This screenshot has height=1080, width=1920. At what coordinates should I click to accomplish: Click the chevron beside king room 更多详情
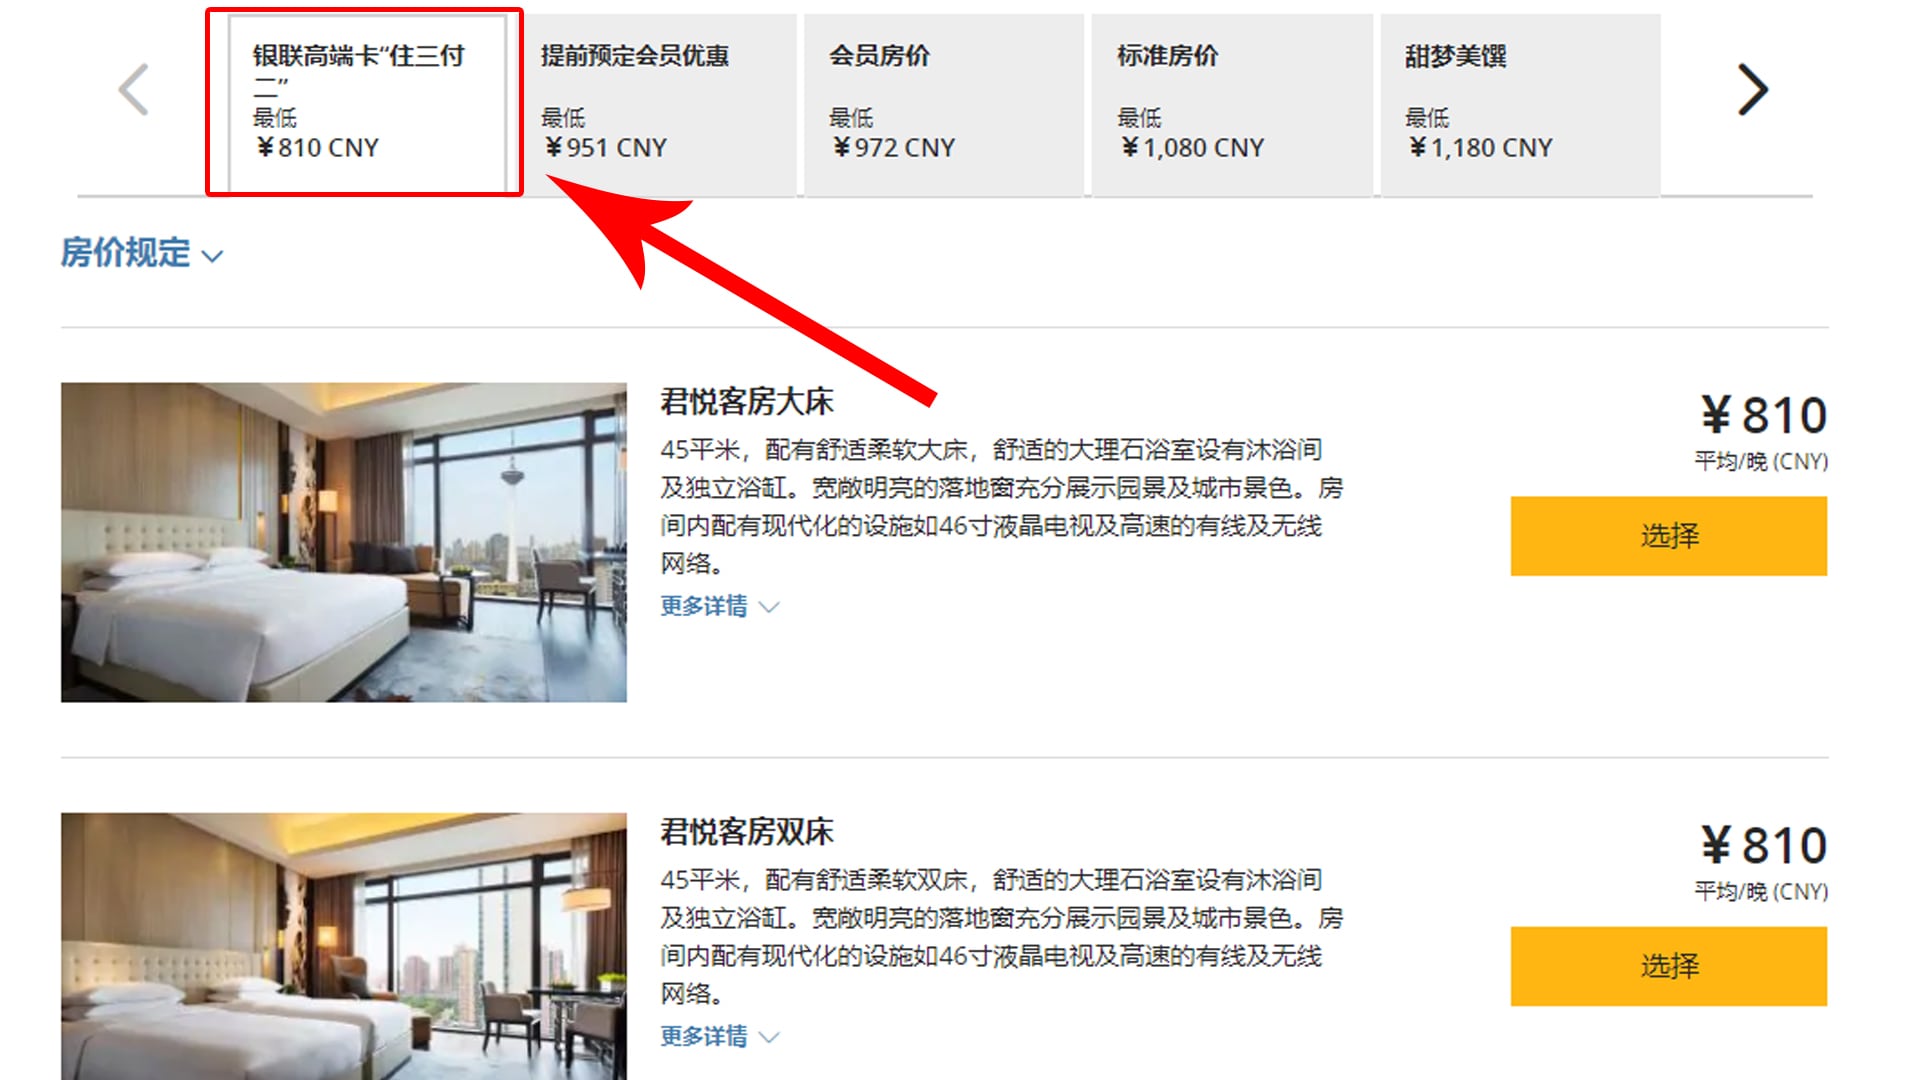[x=769, y=607]
